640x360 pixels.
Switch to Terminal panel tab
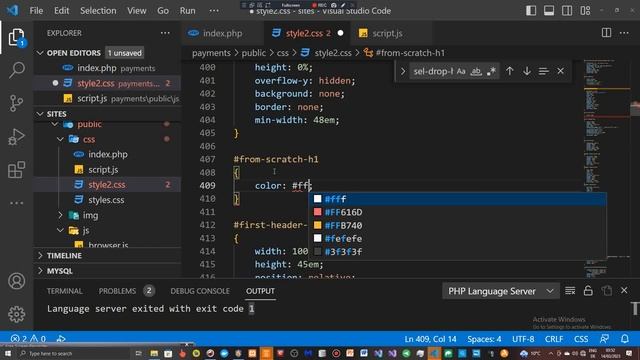click(x=64, y=291)
